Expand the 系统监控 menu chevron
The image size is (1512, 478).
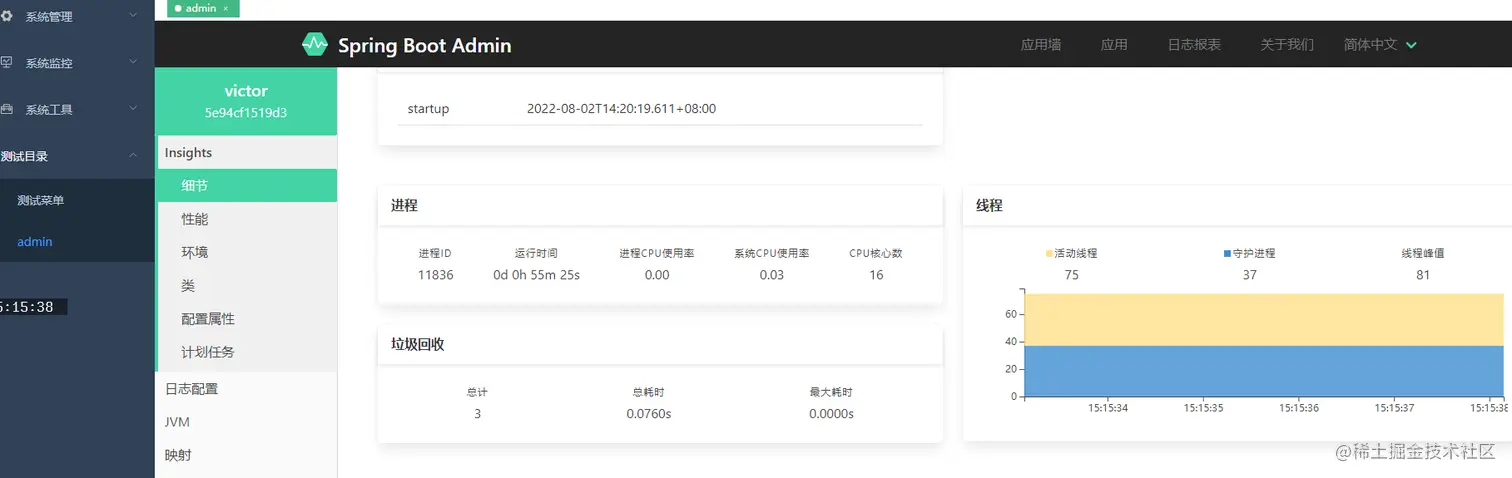[x=134, y=62]
